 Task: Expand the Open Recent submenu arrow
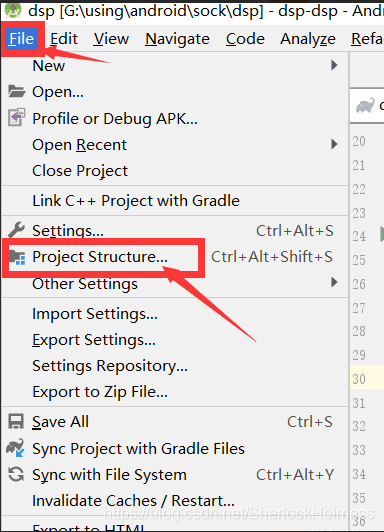coord(334,144)
